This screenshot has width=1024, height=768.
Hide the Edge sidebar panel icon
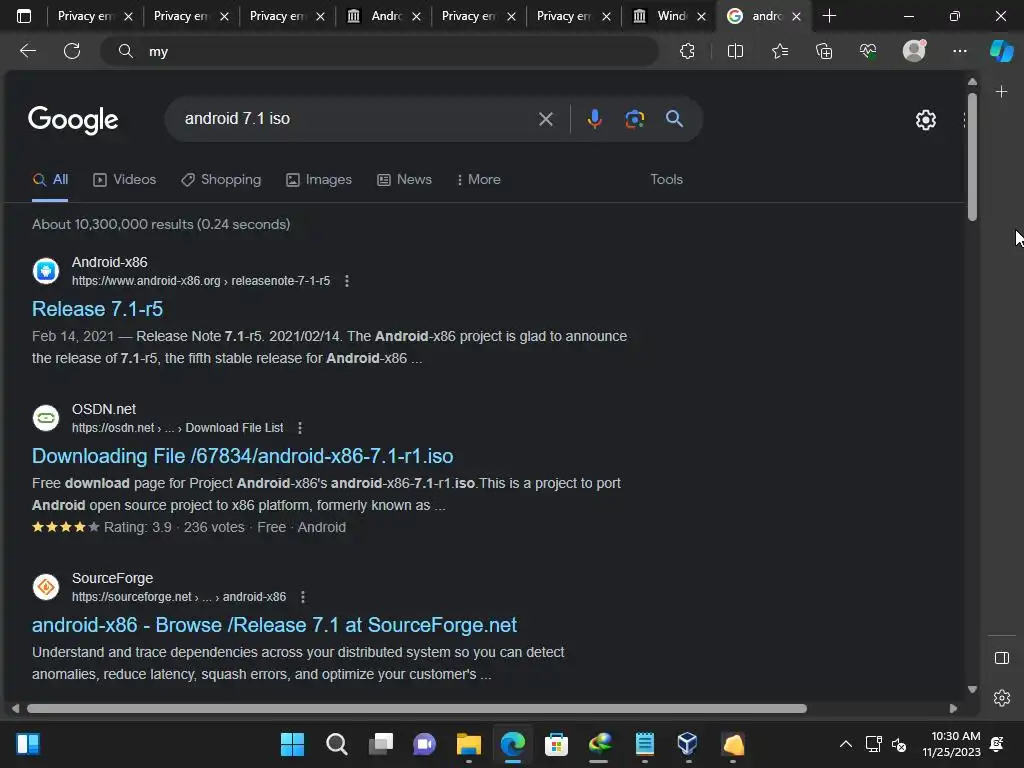click(x=1002, y=658)
